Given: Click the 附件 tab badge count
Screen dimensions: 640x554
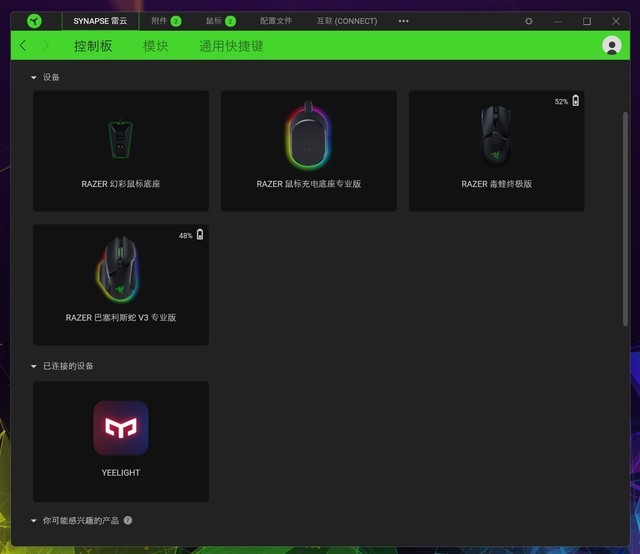Looking at the screenshot, I should [176, 21].
